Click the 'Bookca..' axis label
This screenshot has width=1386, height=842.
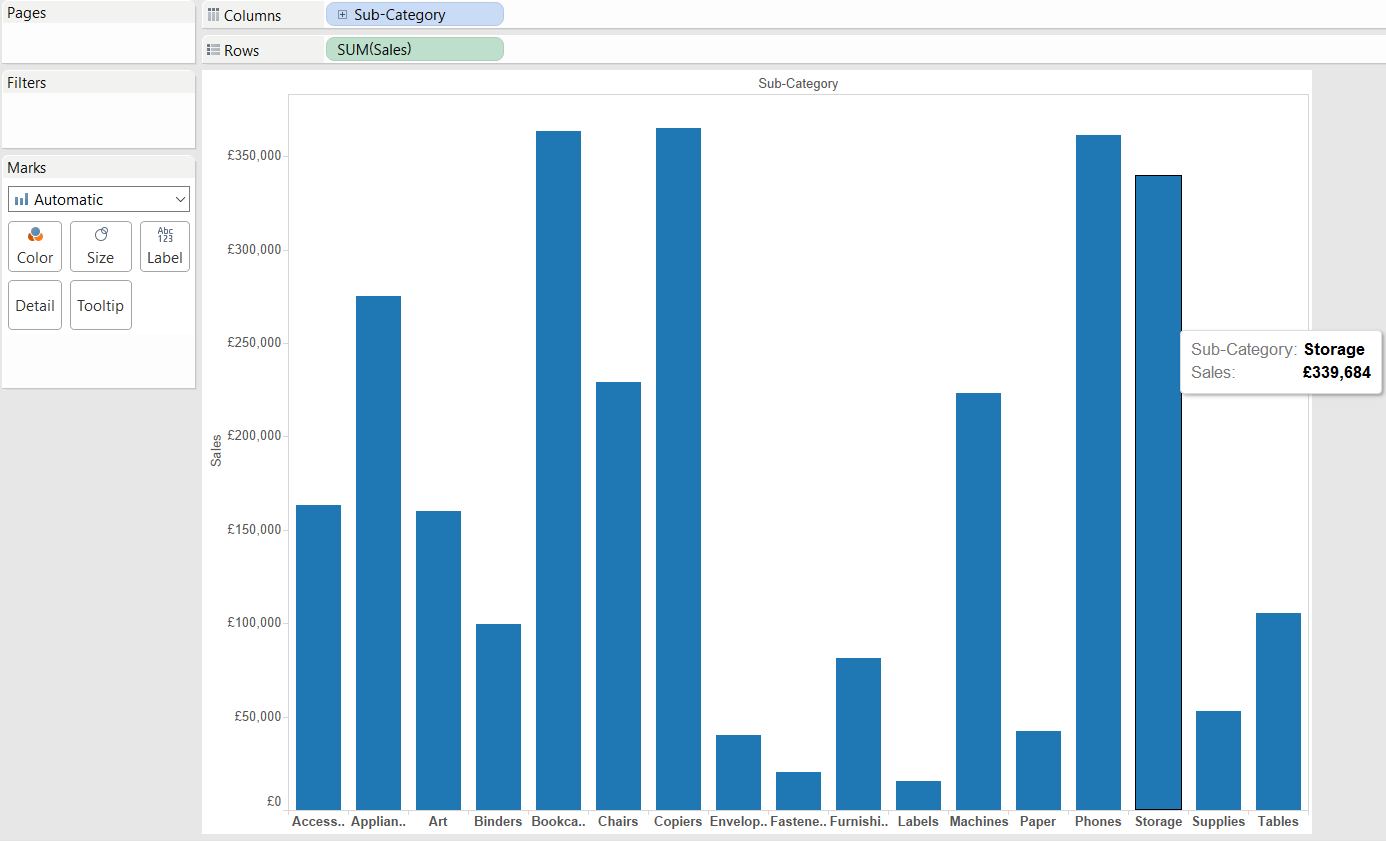pyautogui.click(x=558, y=821)
